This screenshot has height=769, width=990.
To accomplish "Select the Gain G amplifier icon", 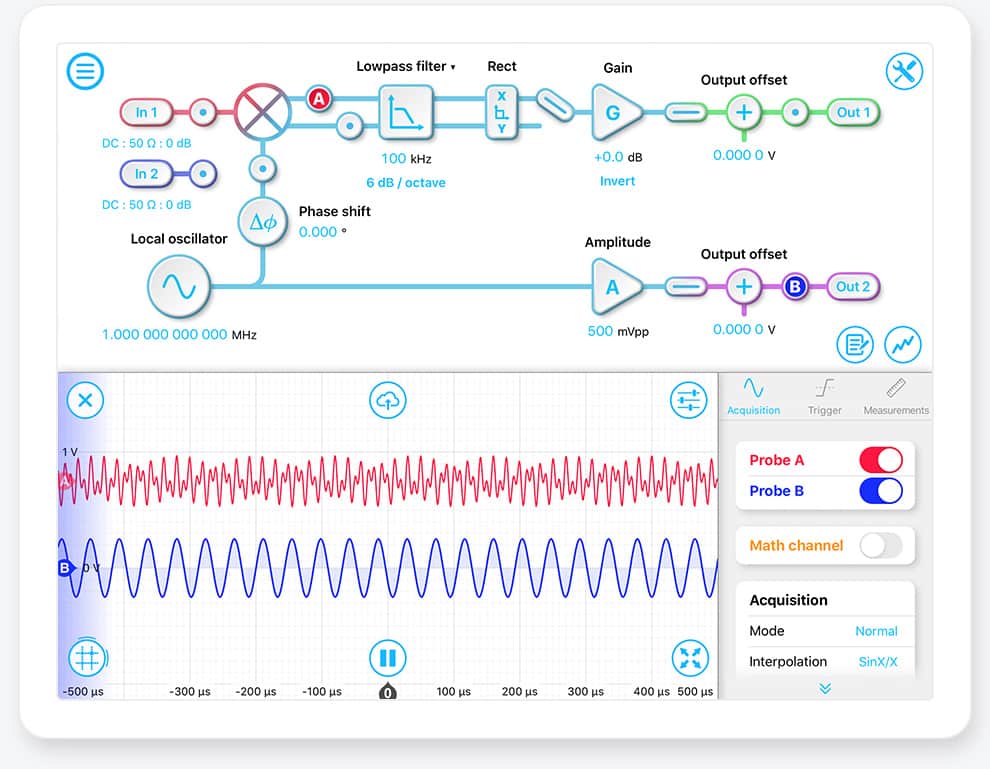I will (612, 113).
